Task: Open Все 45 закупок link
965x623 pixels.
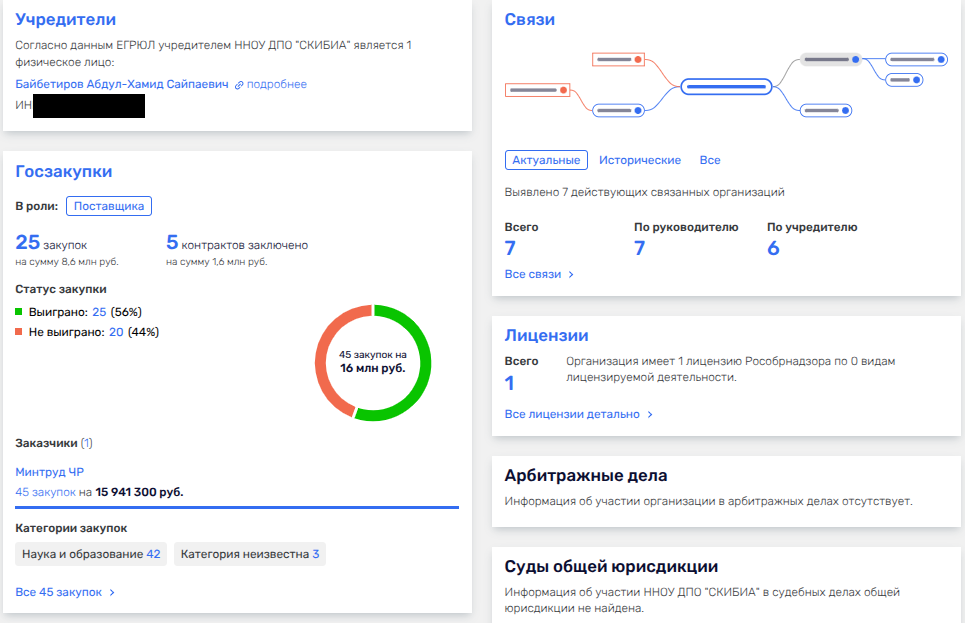Action: (x=66, y=592)
